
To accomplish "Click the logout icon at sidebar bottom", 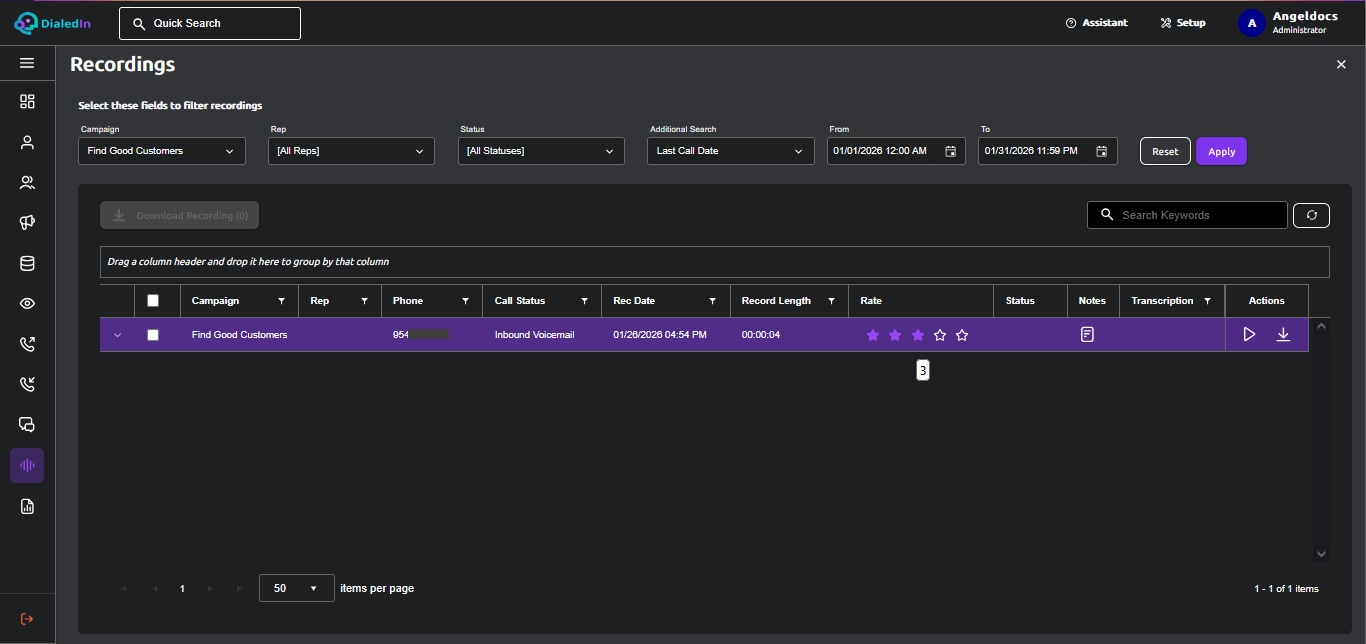I will pos(27,619).
